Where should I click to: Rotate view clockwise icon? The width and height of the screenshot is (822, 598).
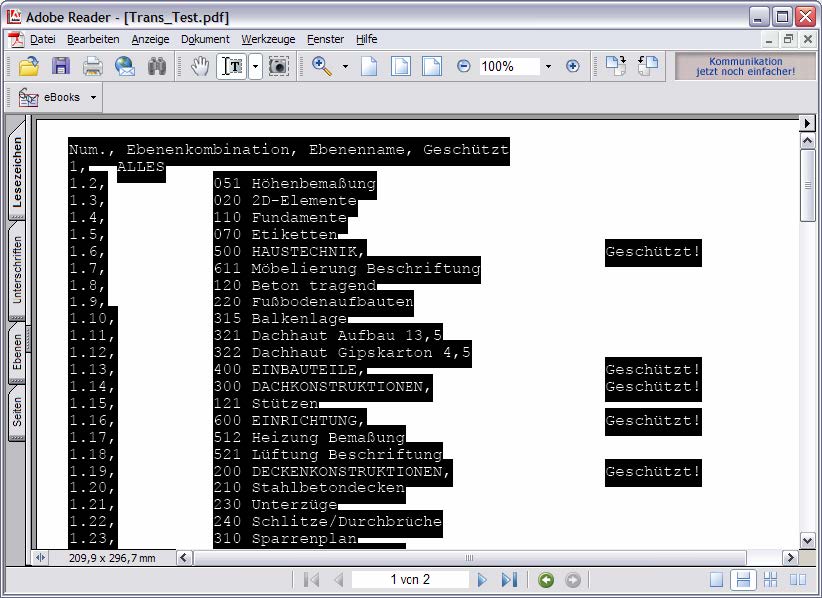coord(615,67)
